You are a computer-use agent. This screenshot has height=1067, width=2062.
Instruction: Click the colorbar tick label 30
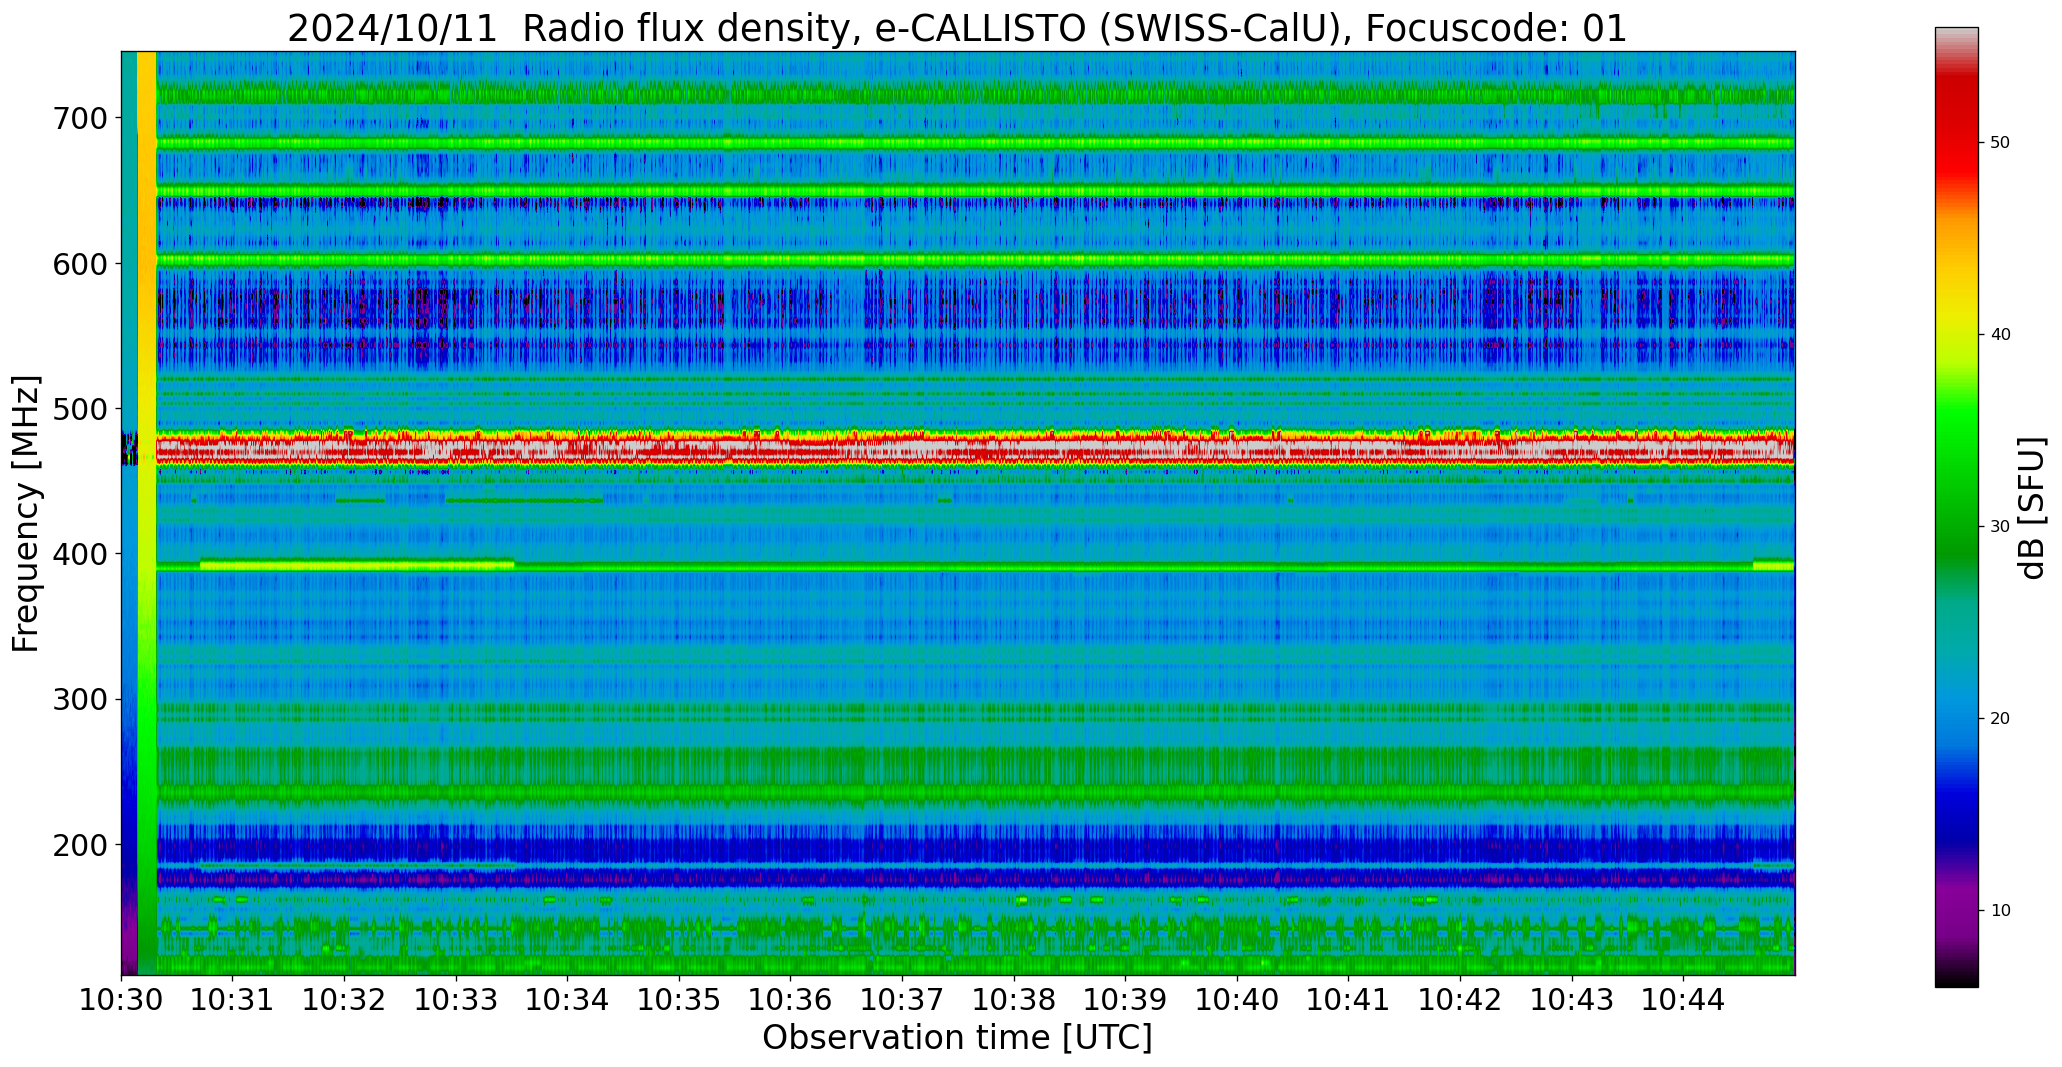pos(2000,527)
